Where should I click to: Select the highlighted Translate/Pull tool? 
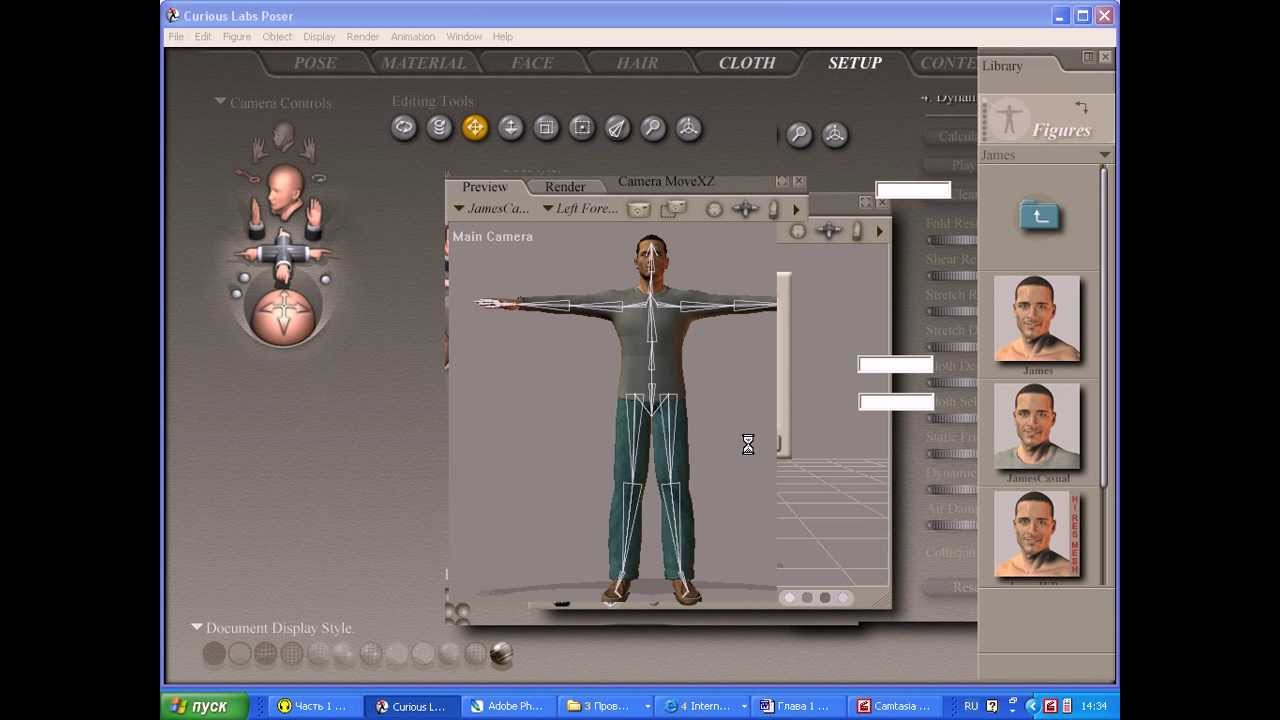click(x=475, y=127)
